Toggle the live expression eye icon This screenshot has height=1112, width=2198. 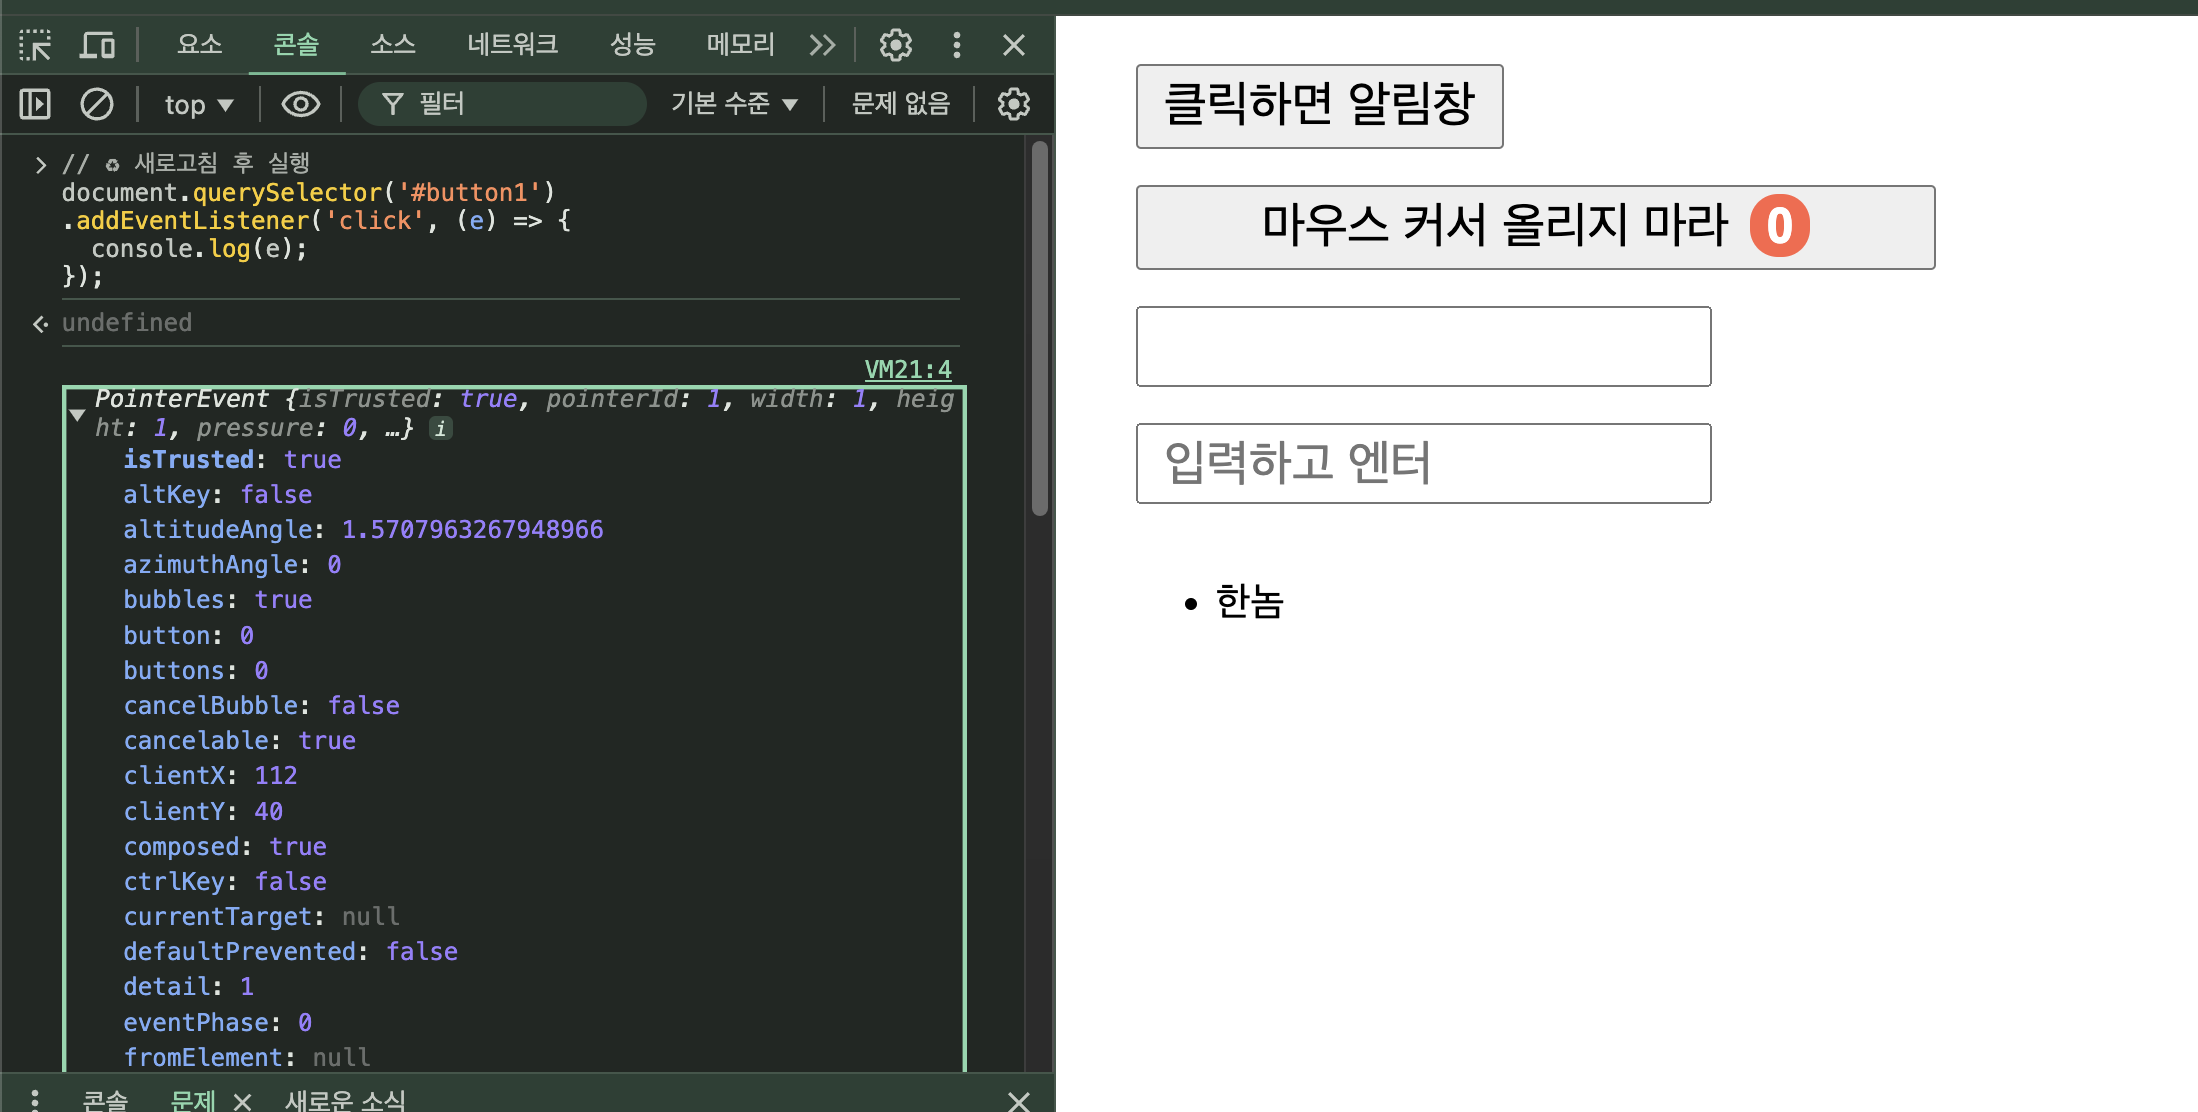pos(300,104)
